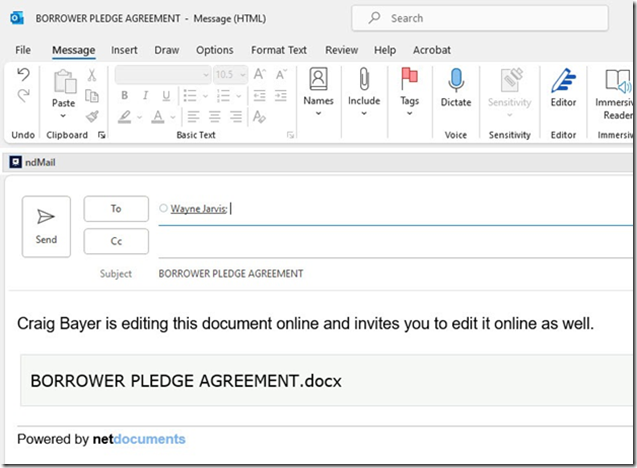Open the Review tab
This screenshot has width=637, height=468.
tap(341, 50)
